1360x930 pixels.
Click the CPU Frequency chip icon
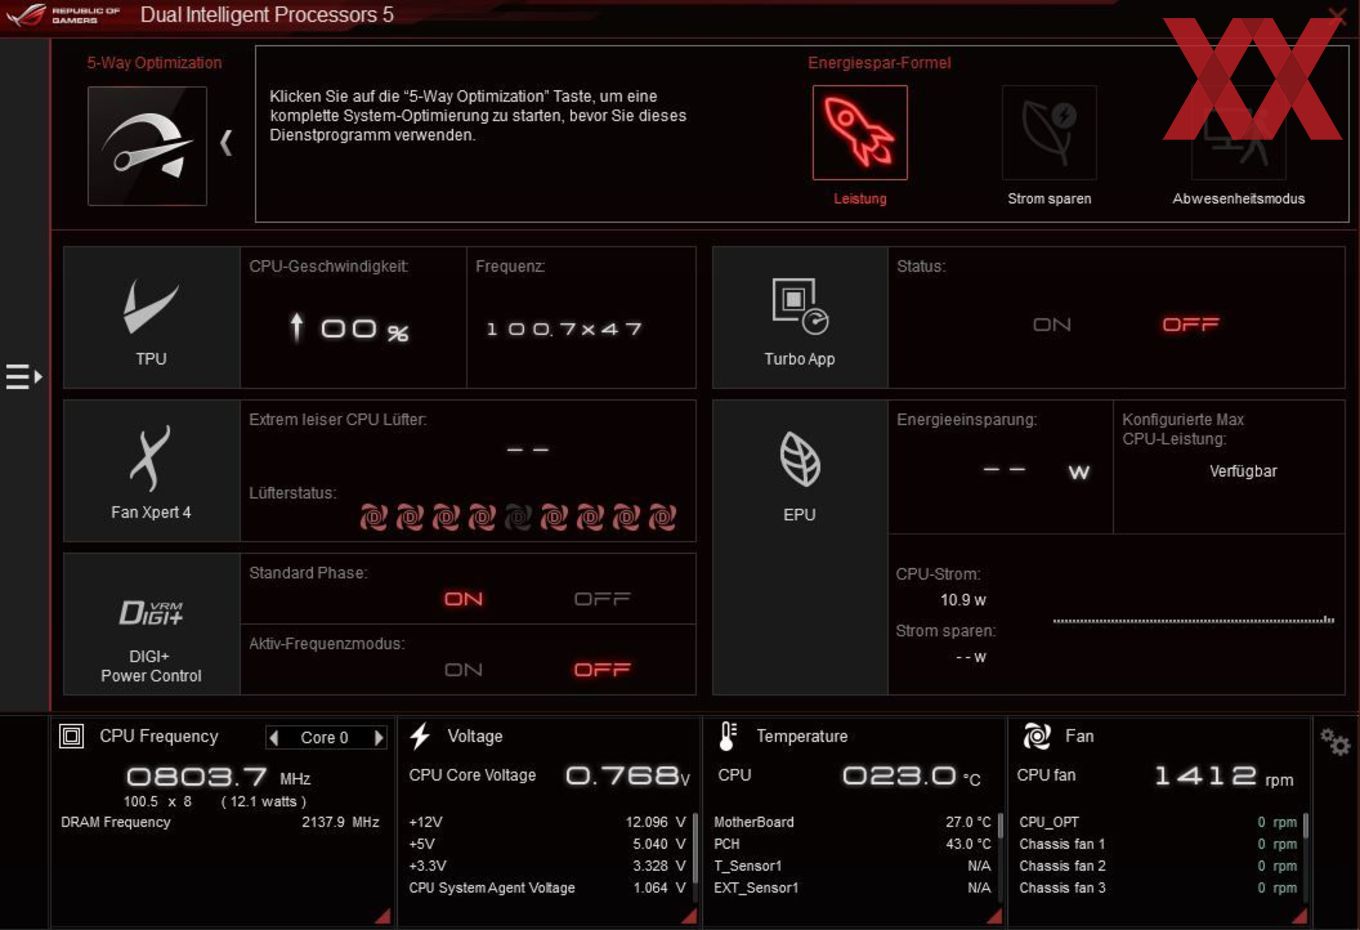click(72, 737)
